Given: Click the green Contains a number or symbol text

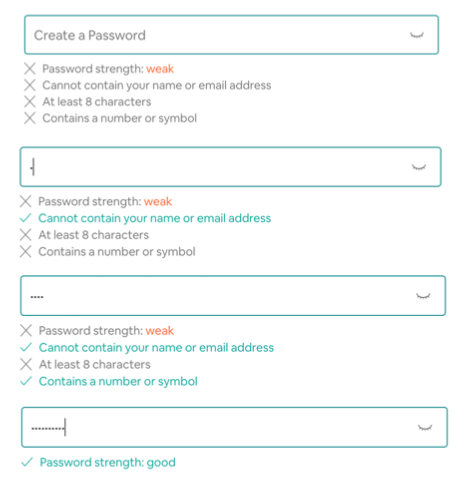Looking at the screenshot, I should point(118,381).
